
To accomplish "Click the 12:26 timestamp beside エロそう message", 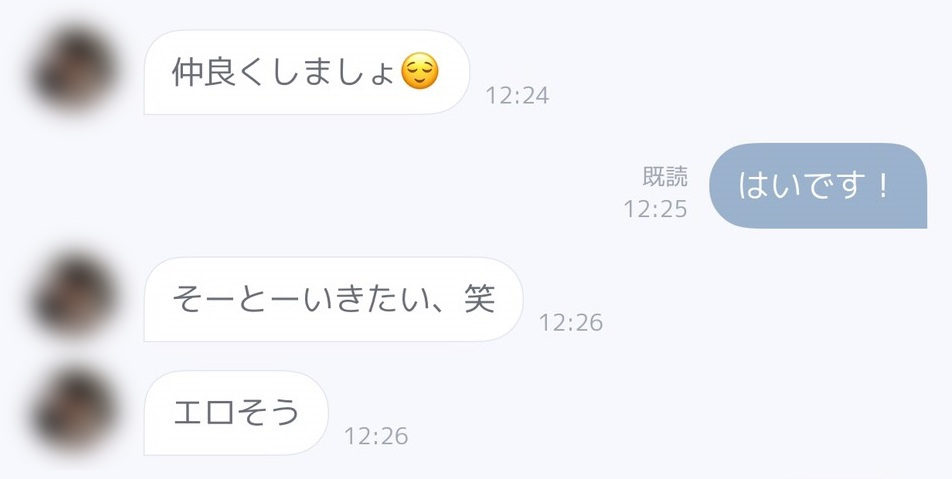I will [376, 436].
